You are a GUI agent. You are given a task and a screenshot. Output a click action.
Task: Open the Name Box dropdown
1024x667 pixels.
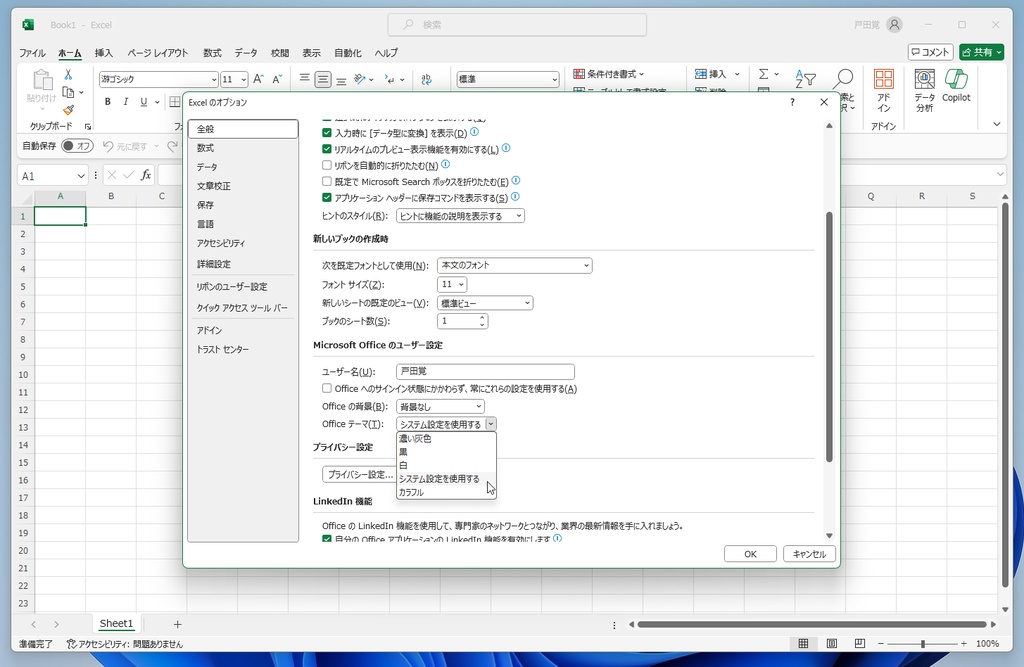(80, 176)
